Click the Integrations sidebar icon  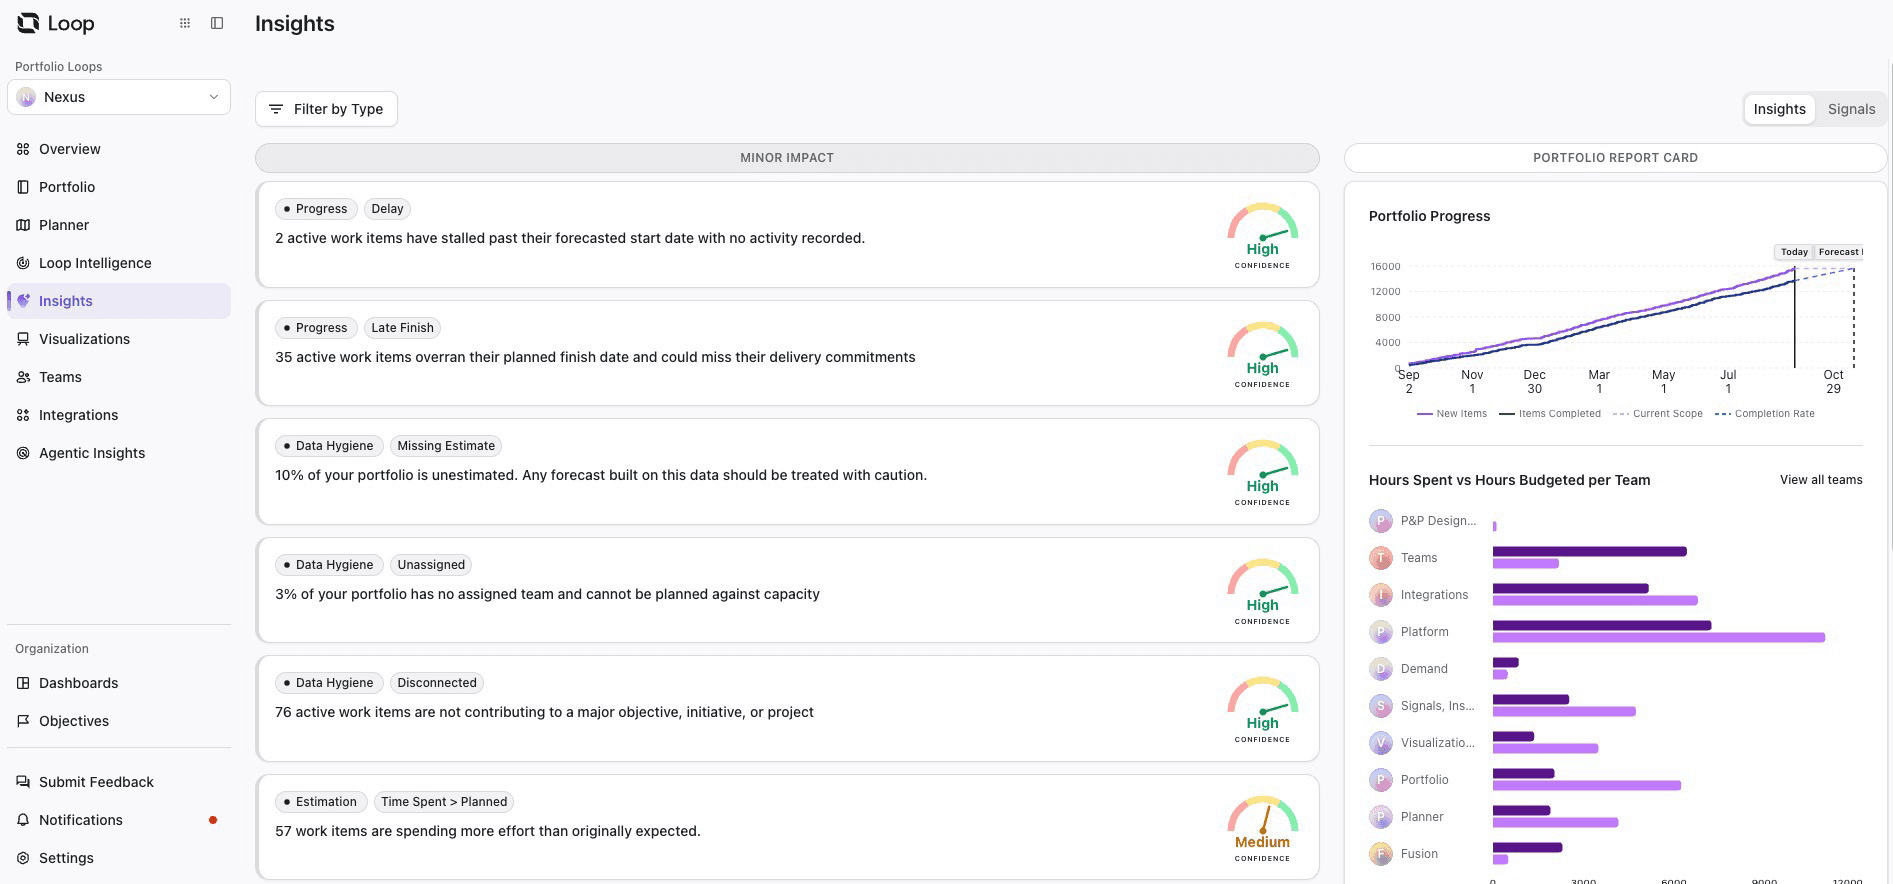coord(23,415)
